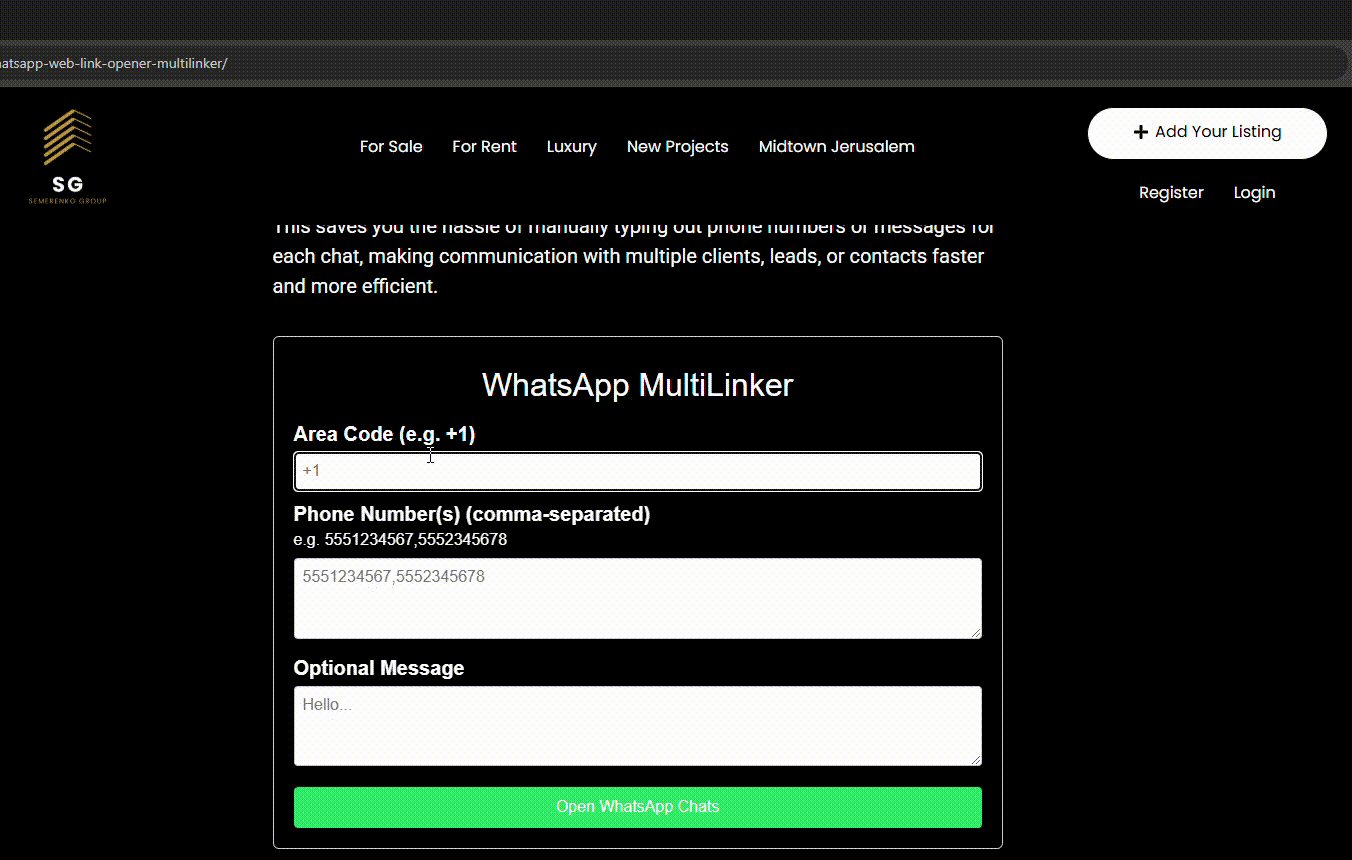1352x860 pixels.
Task: Click the Area Code (e.g. +1) label
Action: click(384, 434)
